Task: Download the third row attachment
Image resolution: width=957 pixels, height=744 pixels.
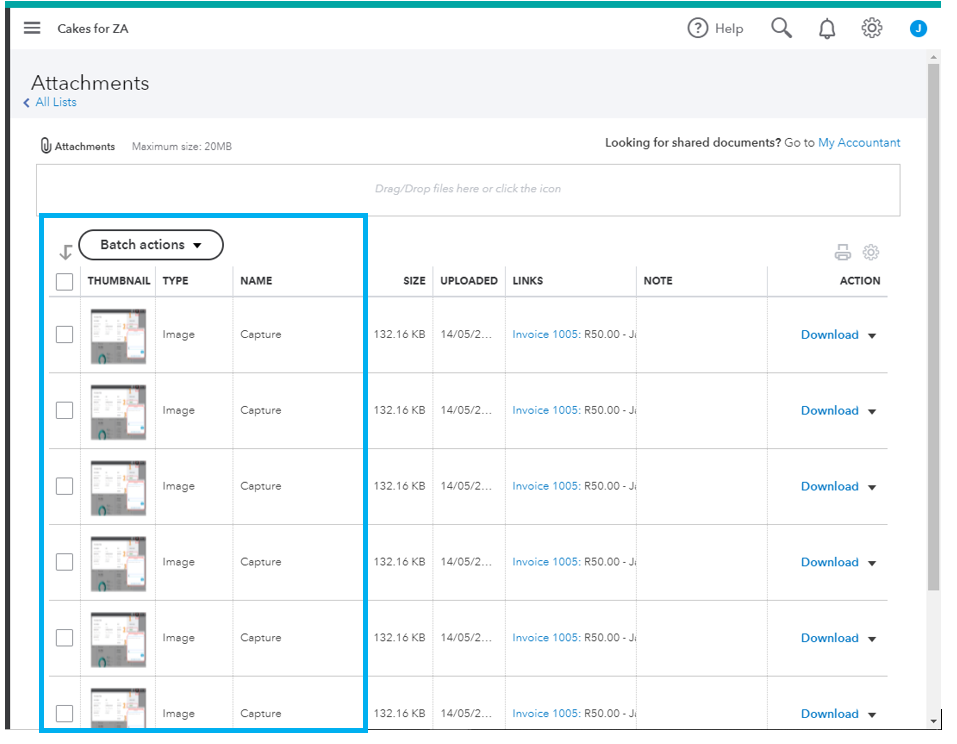Action: (x=829, y=486)
